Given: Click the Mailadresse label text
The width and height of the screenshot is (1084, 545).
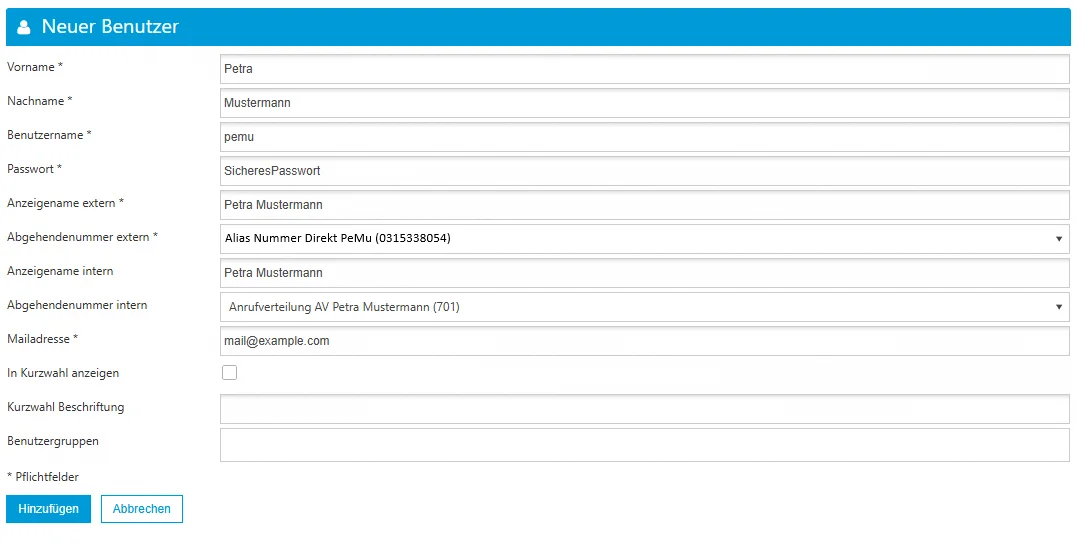Looking at the screenshot, I should tap(42, 339).
